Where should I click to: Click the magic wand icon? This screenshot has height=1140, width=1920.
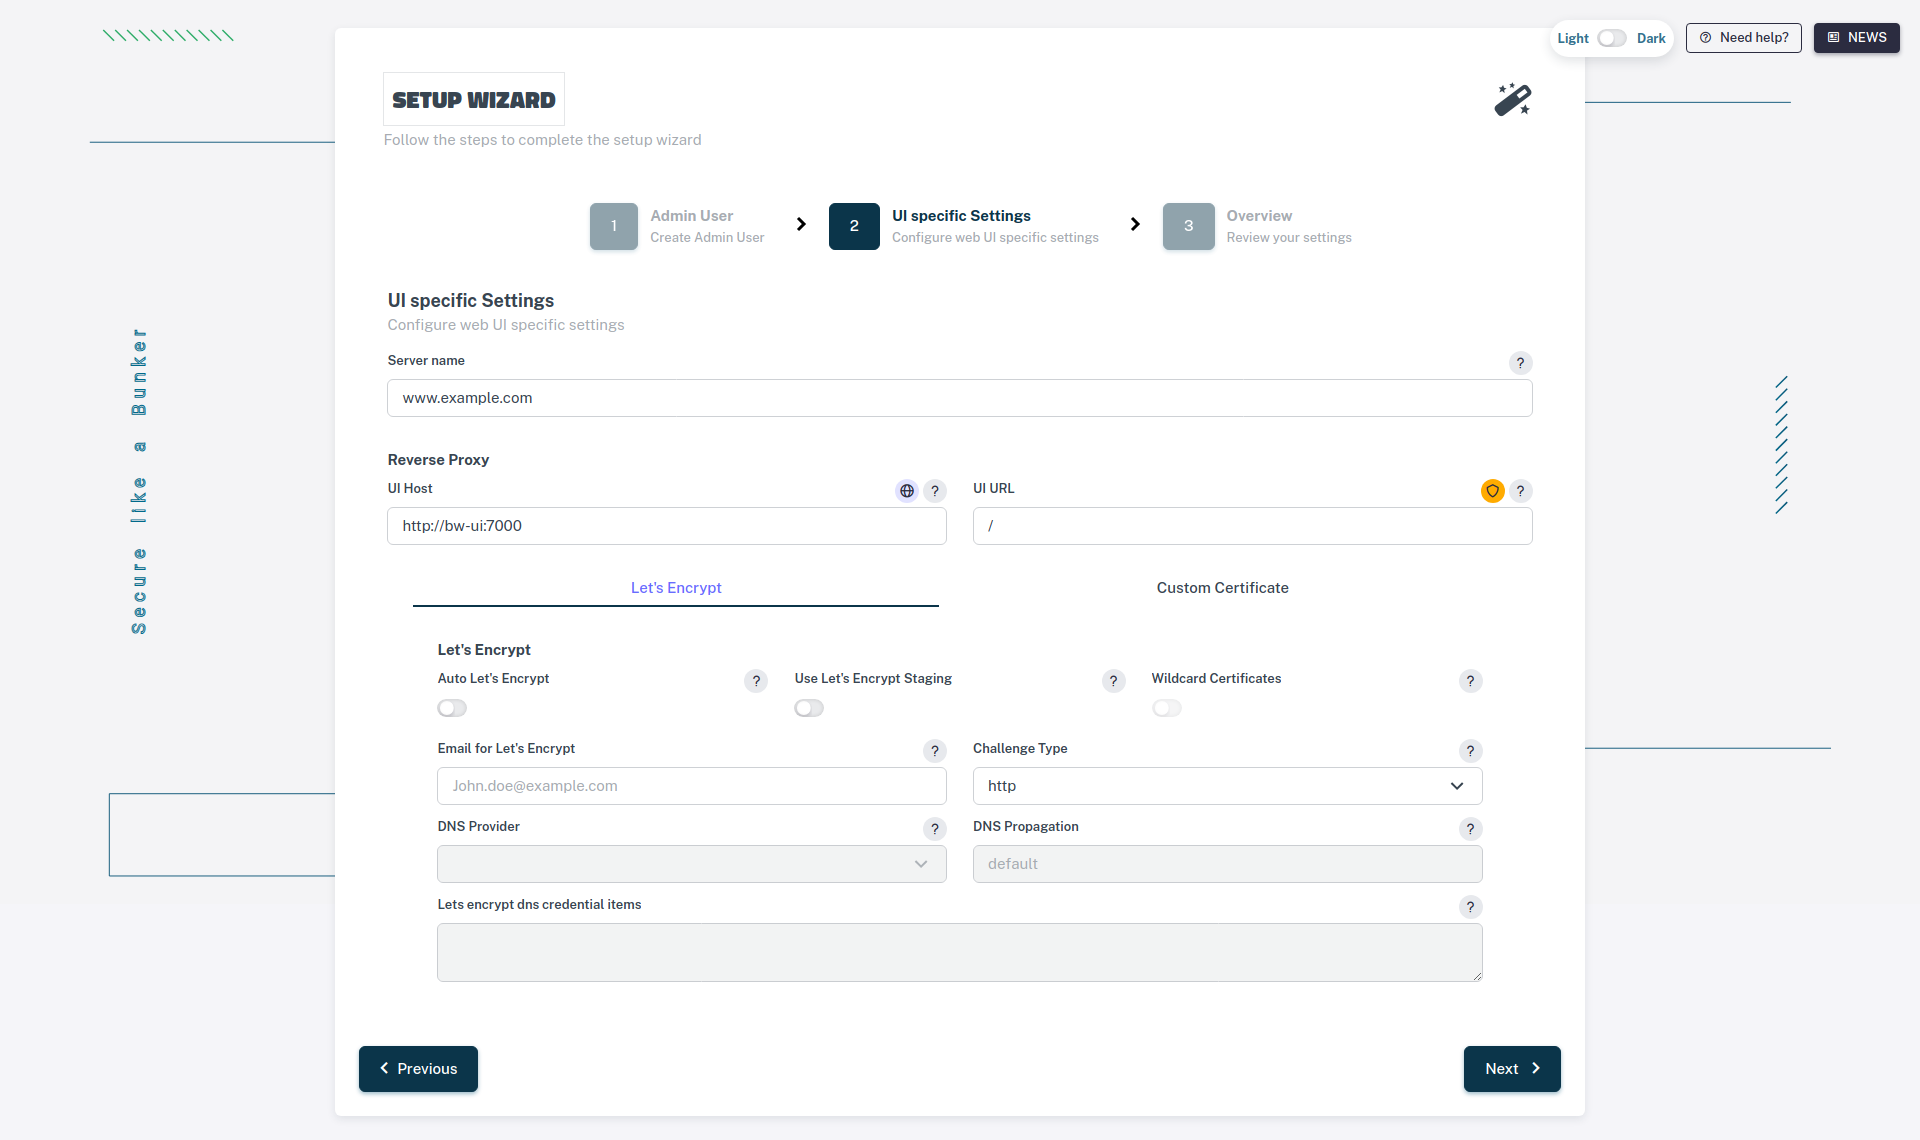click(x=1512, y=100)
